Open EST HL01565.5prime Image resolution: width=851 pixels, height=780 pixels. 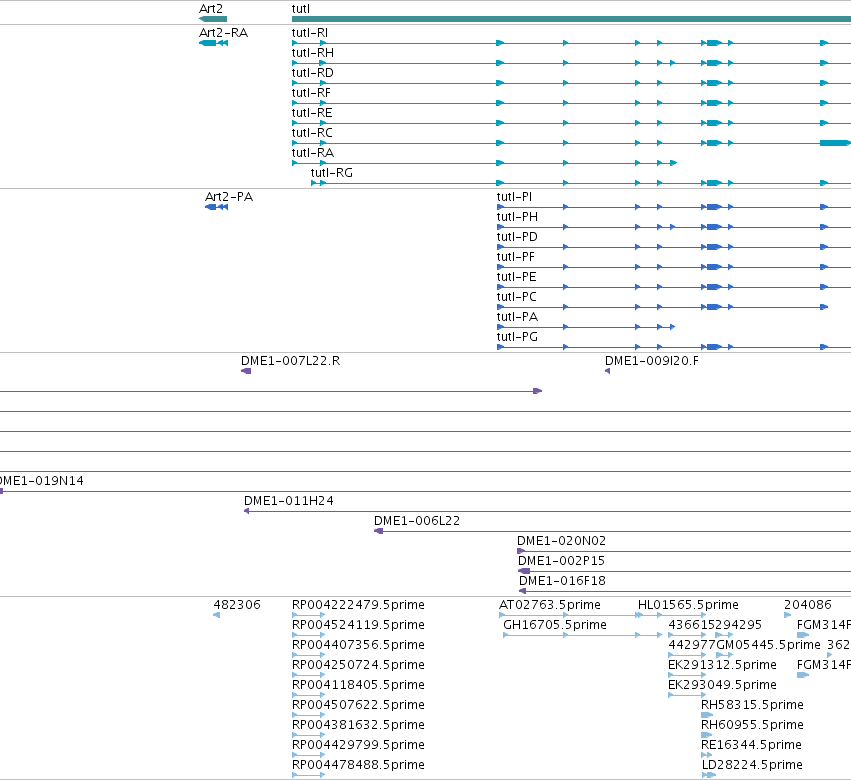pos(688,605)
